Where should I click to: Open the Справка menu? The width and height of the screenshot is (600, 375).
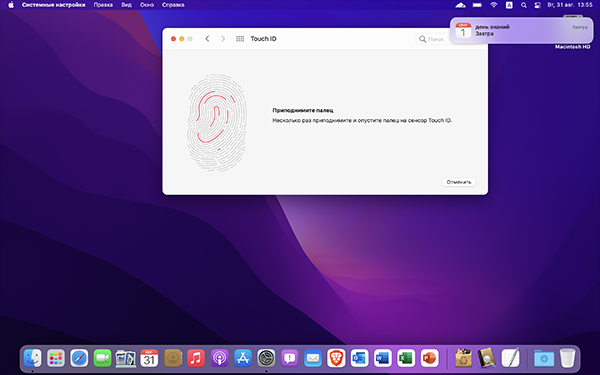(173, 5)
